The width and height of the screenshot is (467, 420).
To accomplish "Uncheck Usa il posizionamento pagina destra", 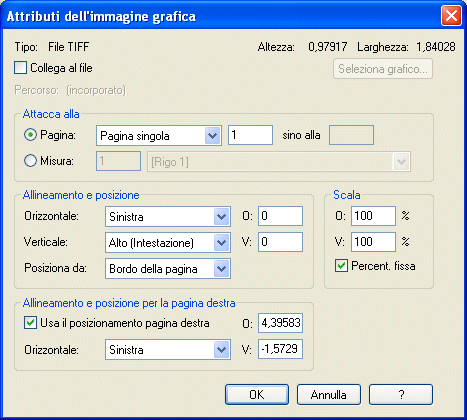I will tap(30, 323).
